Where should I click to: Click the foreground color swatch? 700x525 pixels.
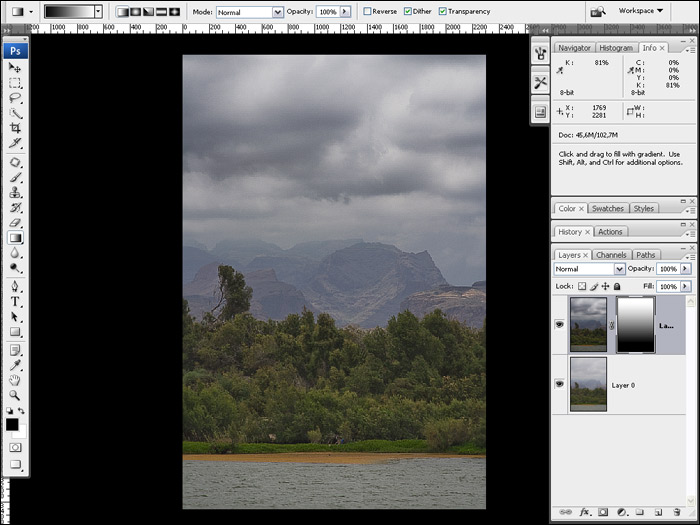pos(12,424)
